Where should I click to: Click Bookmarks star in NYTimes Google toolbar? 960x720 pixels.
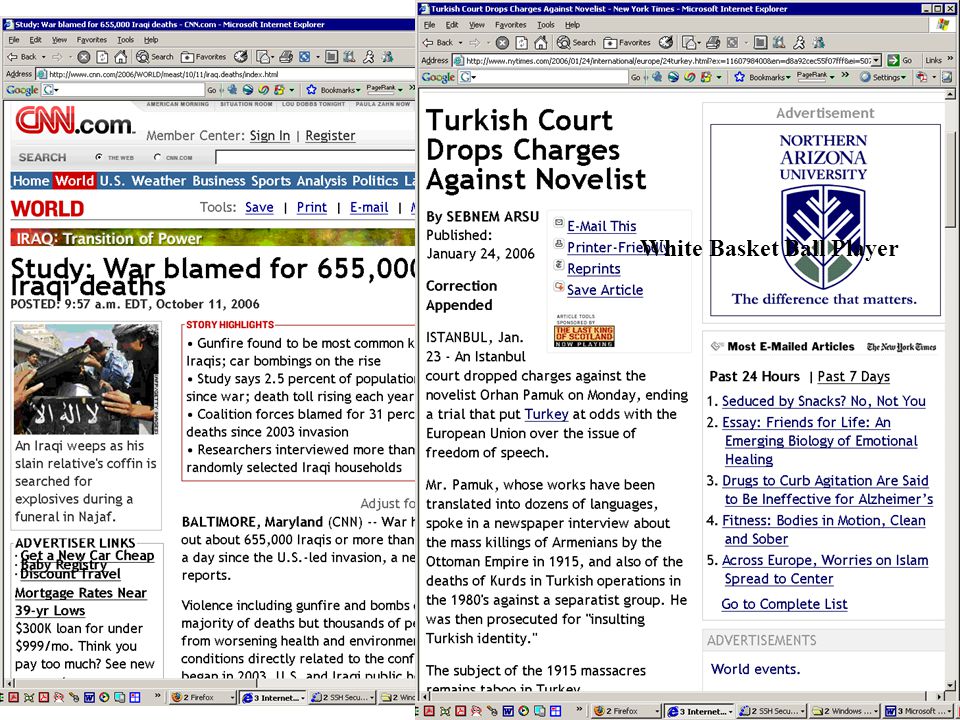740,77
